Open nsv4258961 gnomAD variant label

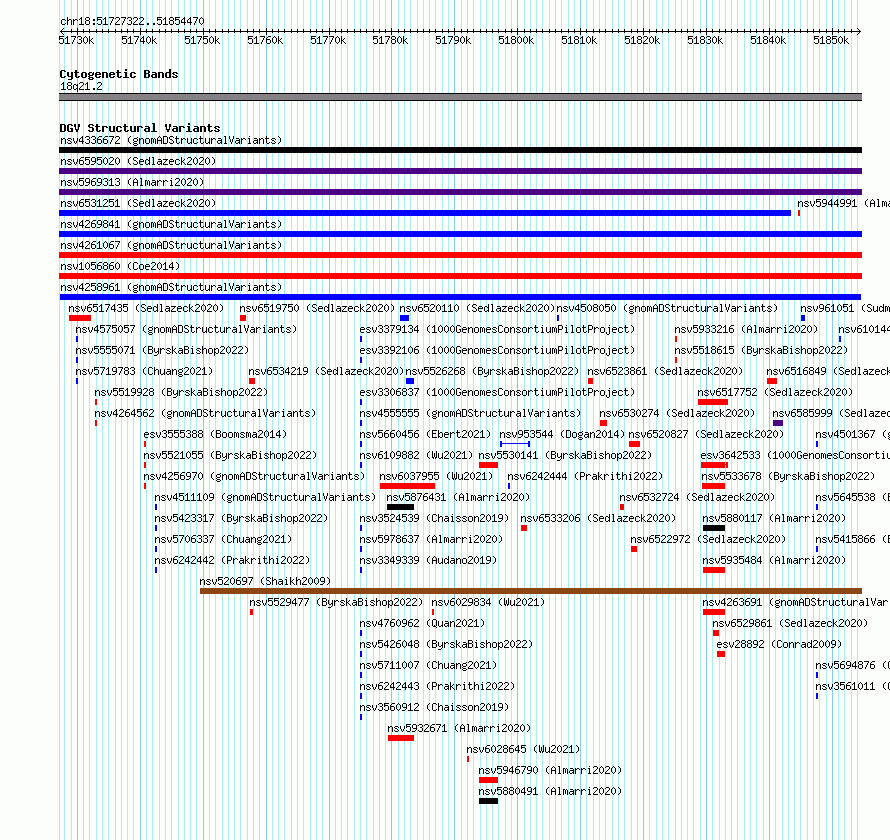coord(171,287)
